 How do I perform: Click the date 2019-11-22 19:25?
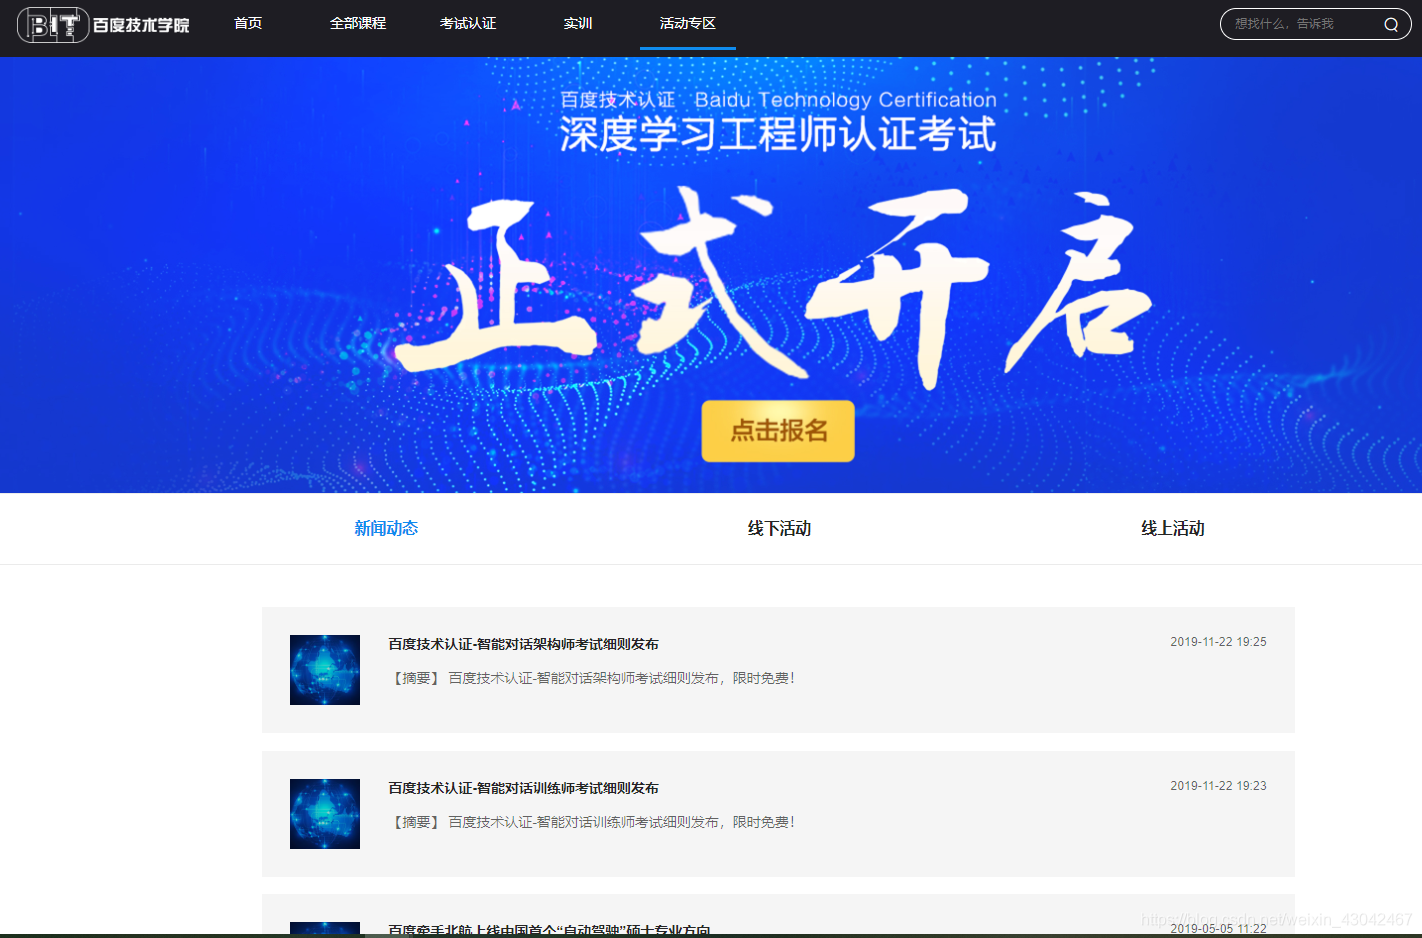[x=1218, y=642]
